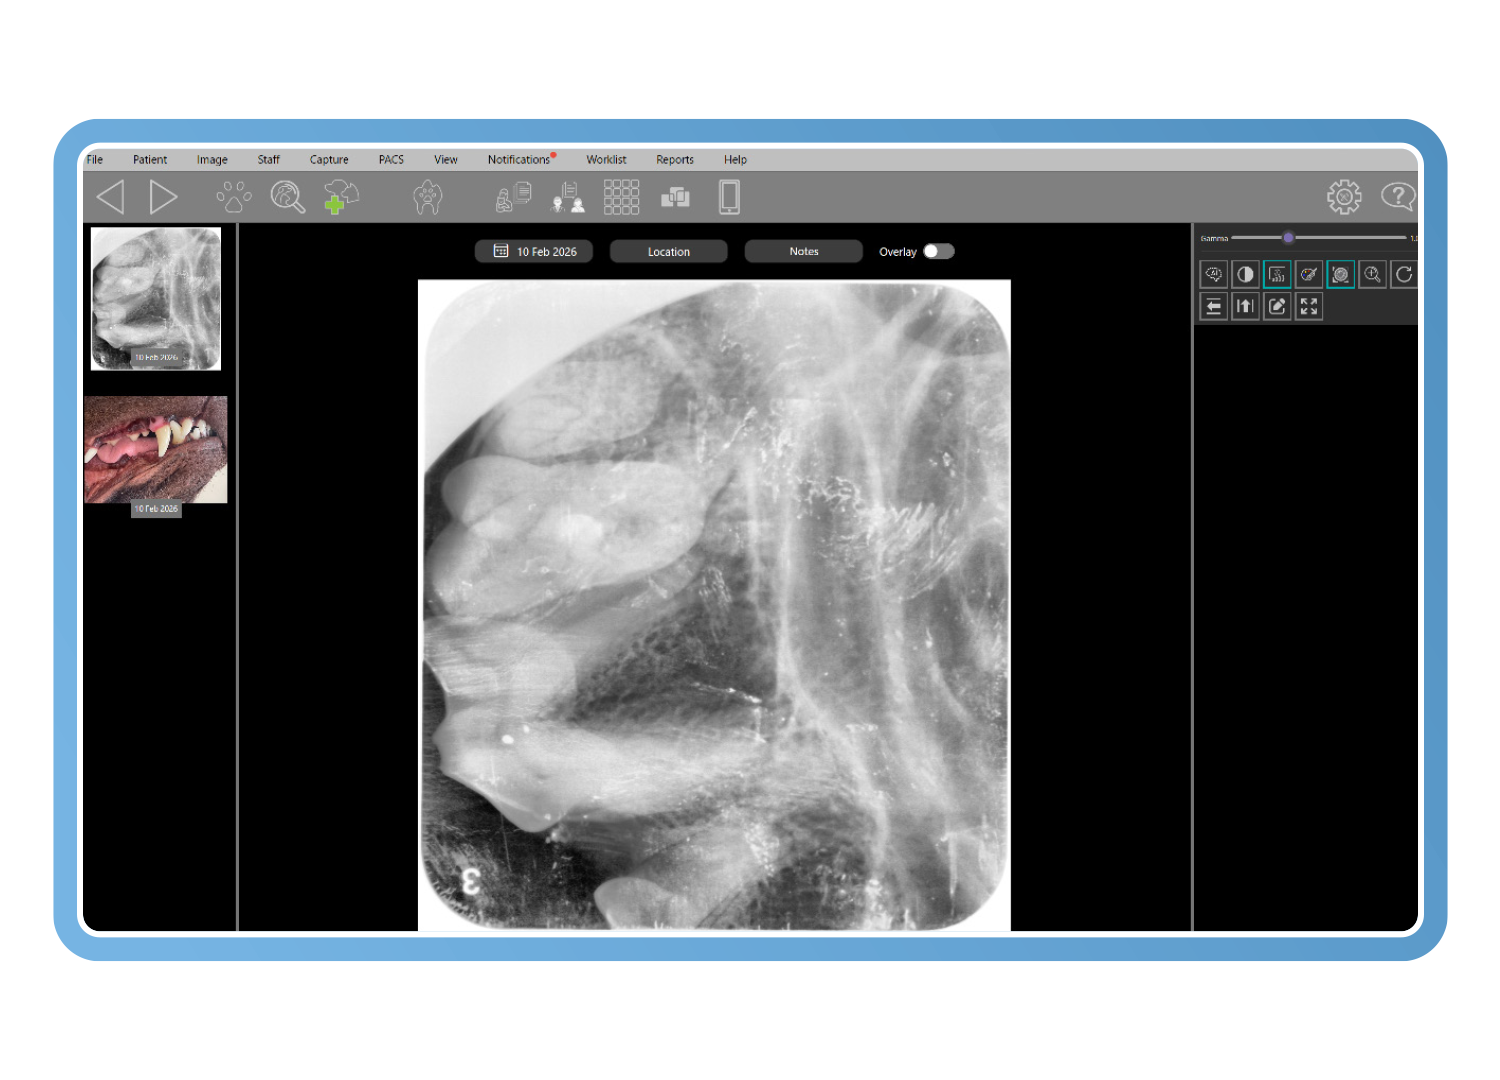Open the Capture menu

(329, 160)
